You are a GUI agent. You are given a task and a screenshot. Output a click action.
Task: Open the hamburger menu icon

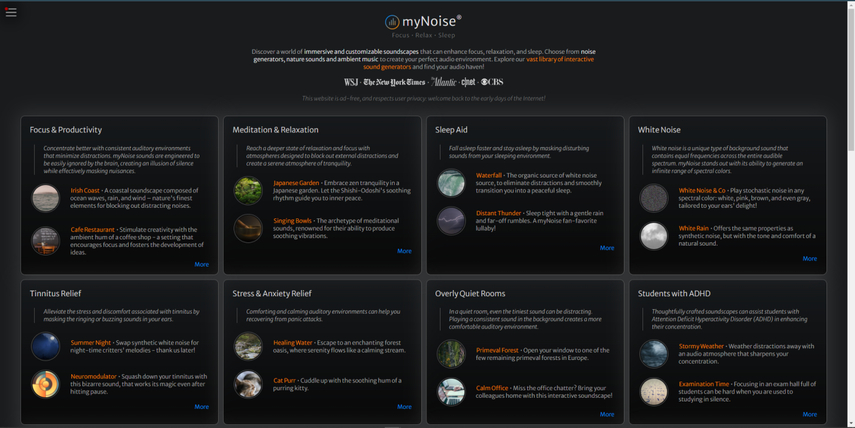click(x=11, y=12)
